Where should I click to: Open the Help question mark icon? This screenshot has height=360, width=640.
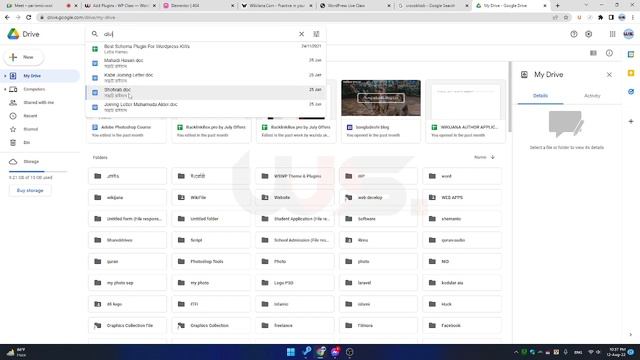(x=574, y=34)
